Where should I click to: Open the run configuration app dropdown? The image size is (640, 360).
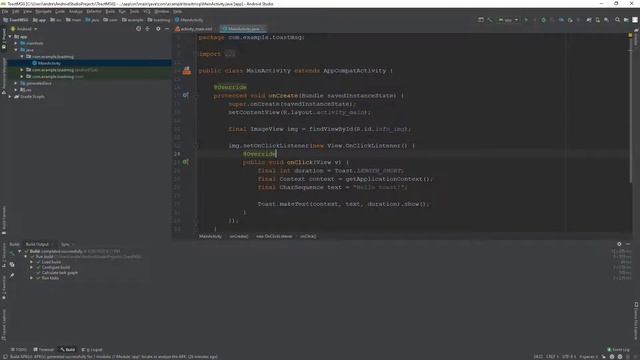(508, 20)
